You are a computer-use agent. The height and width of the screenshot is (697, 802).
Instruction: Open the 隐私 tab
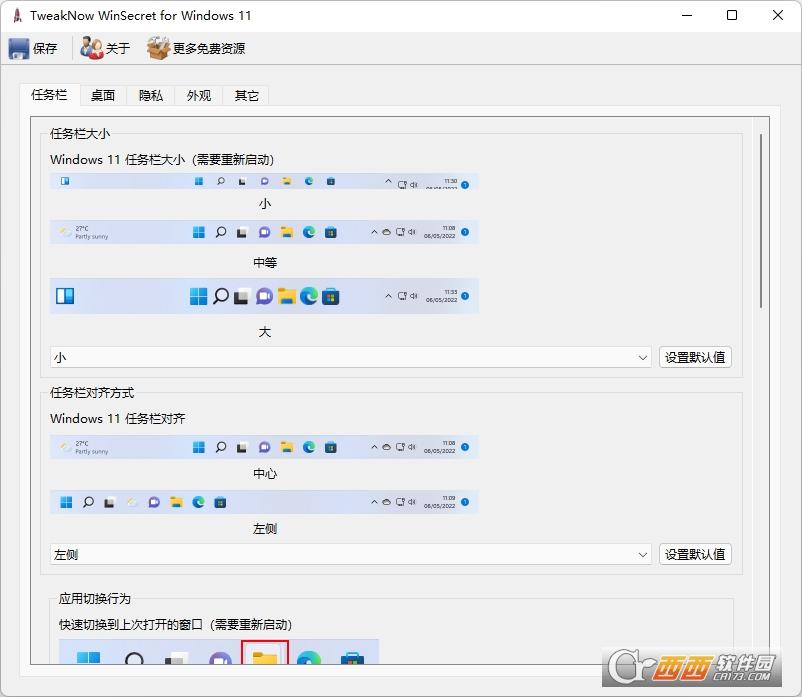tap(150, 96)
